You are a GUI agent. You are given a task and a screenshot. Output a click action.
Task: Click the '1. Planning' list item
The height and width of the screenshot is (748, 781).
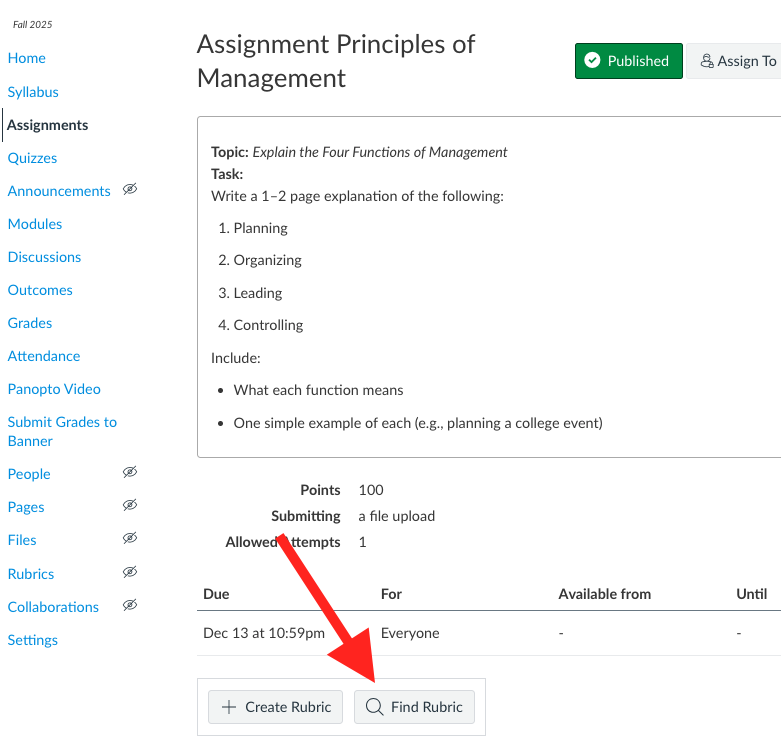[x=253, y=228]
